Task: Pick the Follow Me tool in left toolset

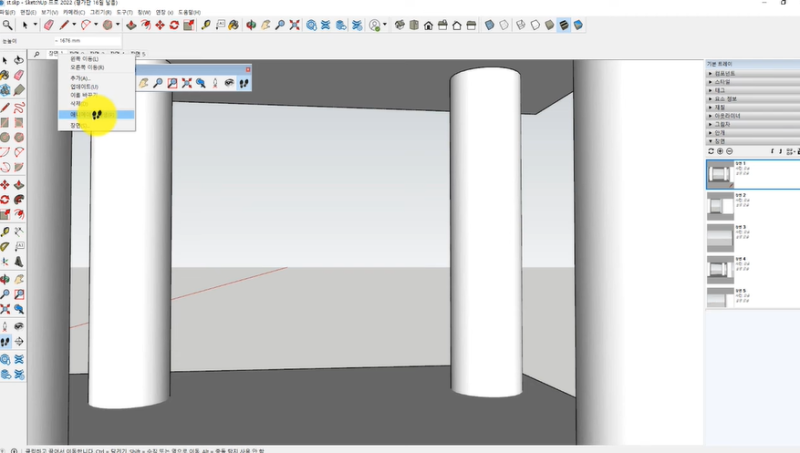Action: click(x=19, y=199)
